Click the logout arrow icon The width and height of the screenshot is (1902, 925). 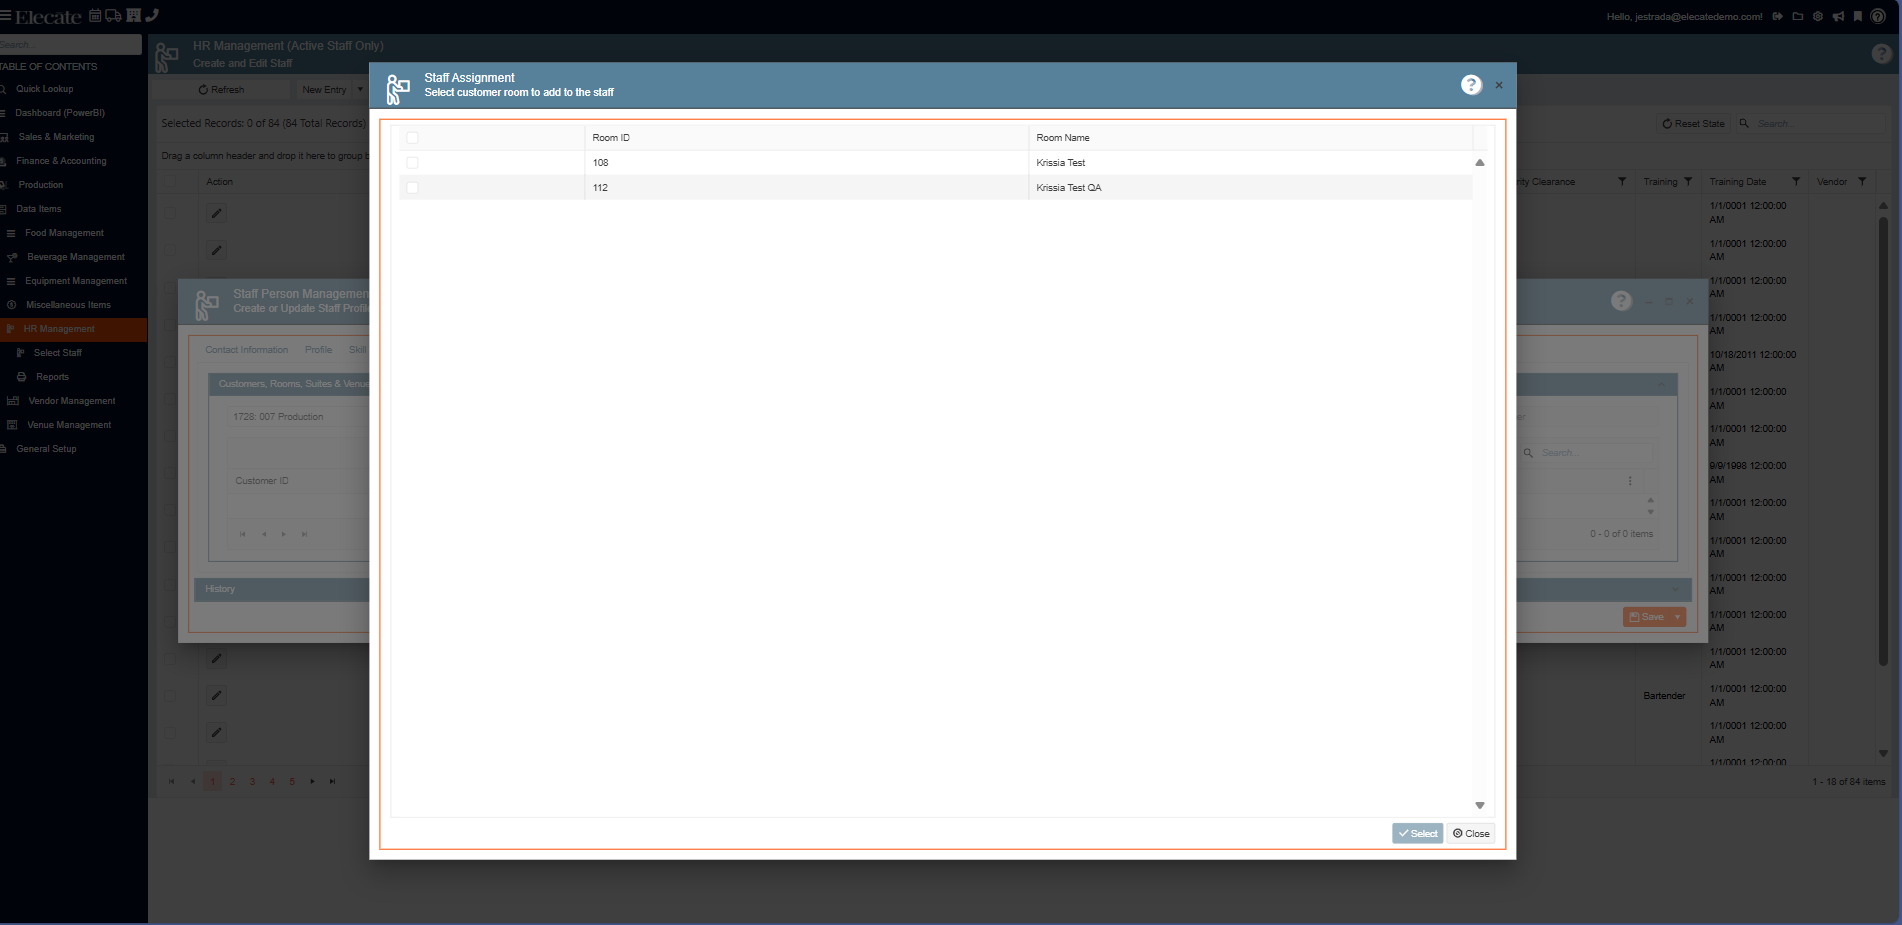coord(1777,16)
